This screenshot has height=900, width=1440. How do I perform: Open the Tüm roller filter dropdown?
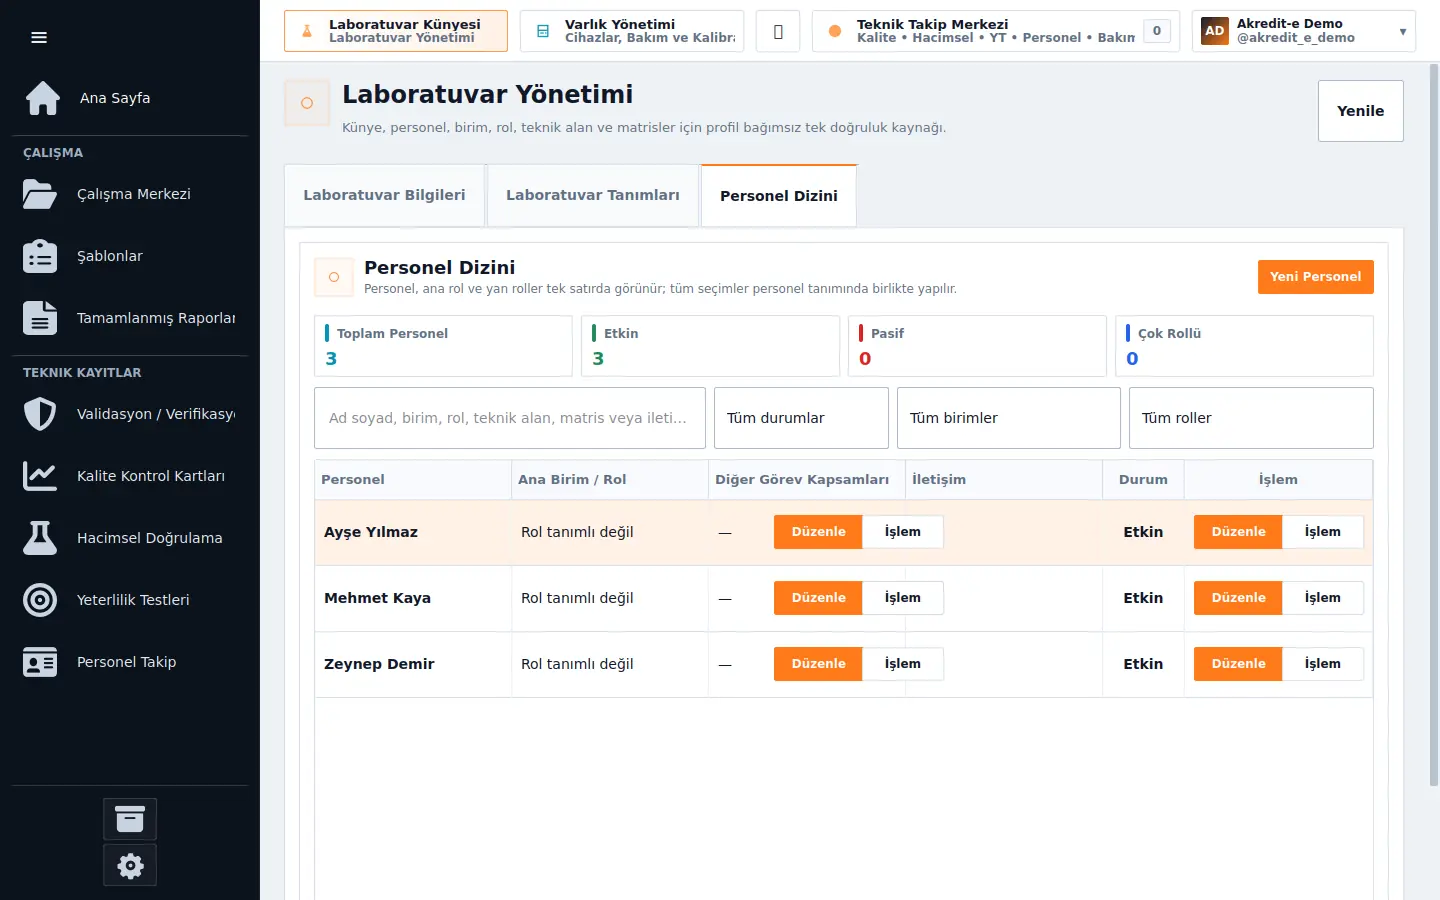[1251, 418]
